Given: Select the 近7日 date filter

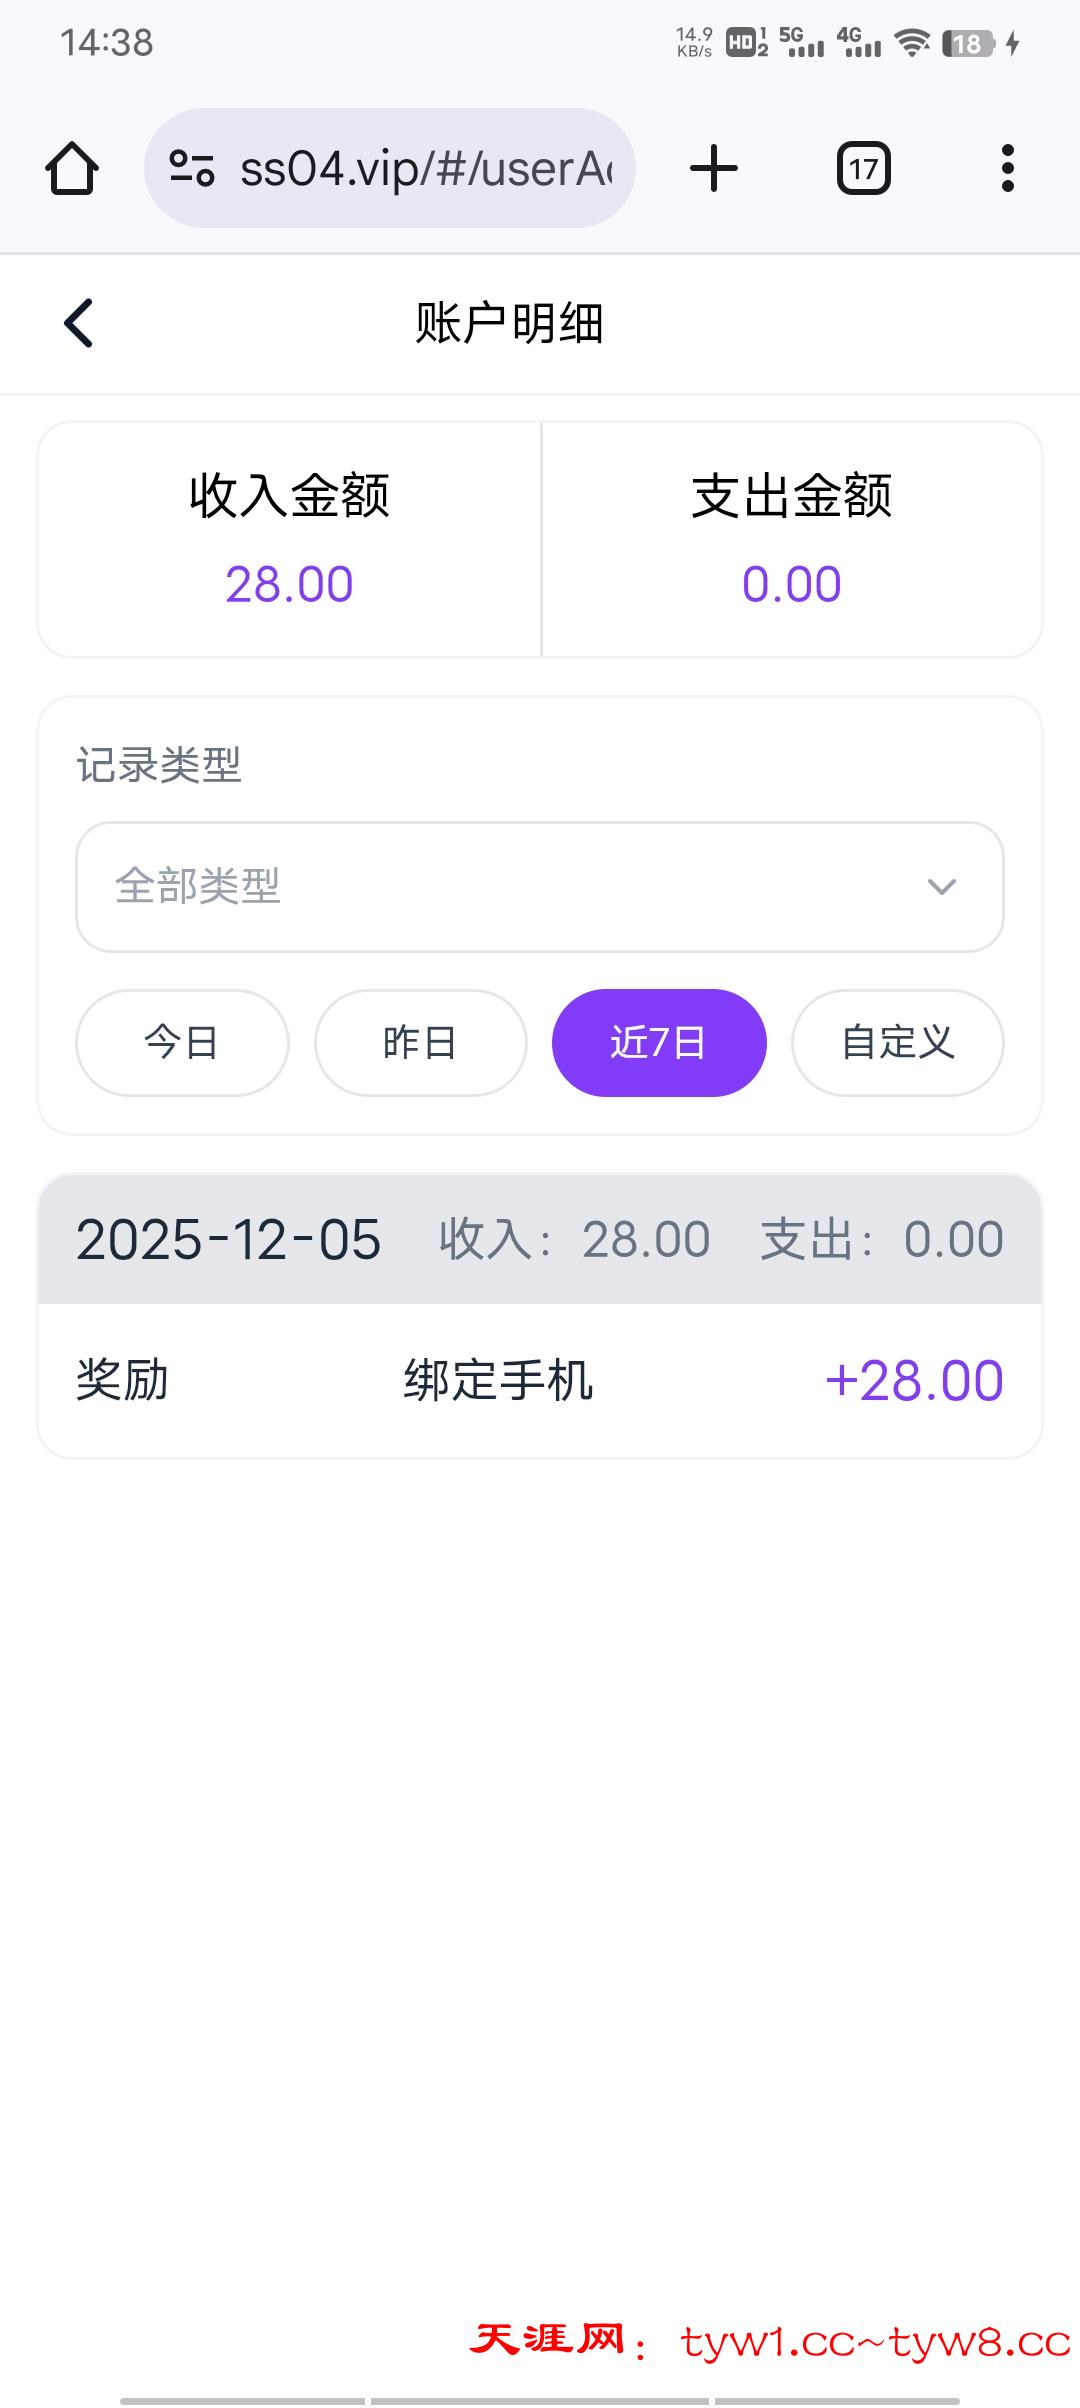Looking at the screenshot, I should 659,1043.
